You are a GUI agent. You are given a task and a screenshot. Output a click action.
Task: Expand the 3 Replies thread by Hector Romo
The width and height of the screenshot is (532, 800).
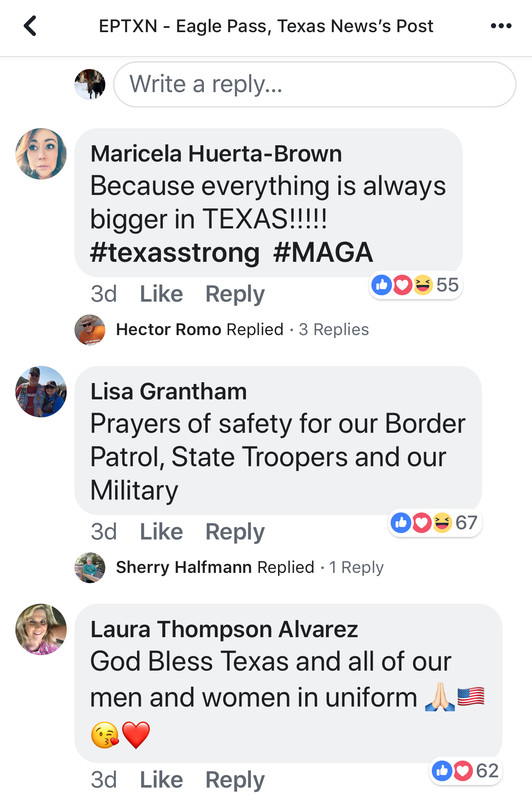334,330
